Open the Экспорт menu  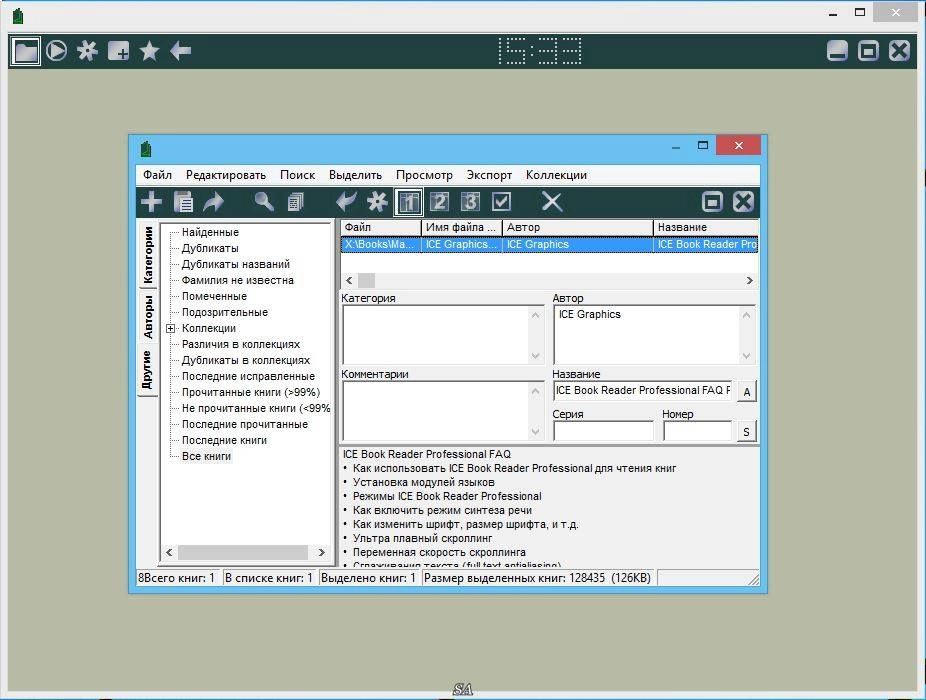(490, 175)
